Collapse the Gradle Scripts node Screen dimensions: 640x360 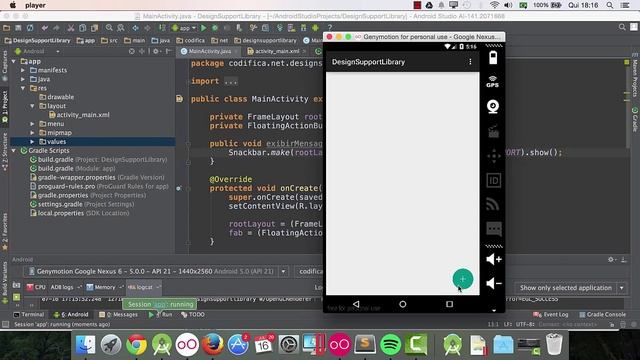pos(14,151)
